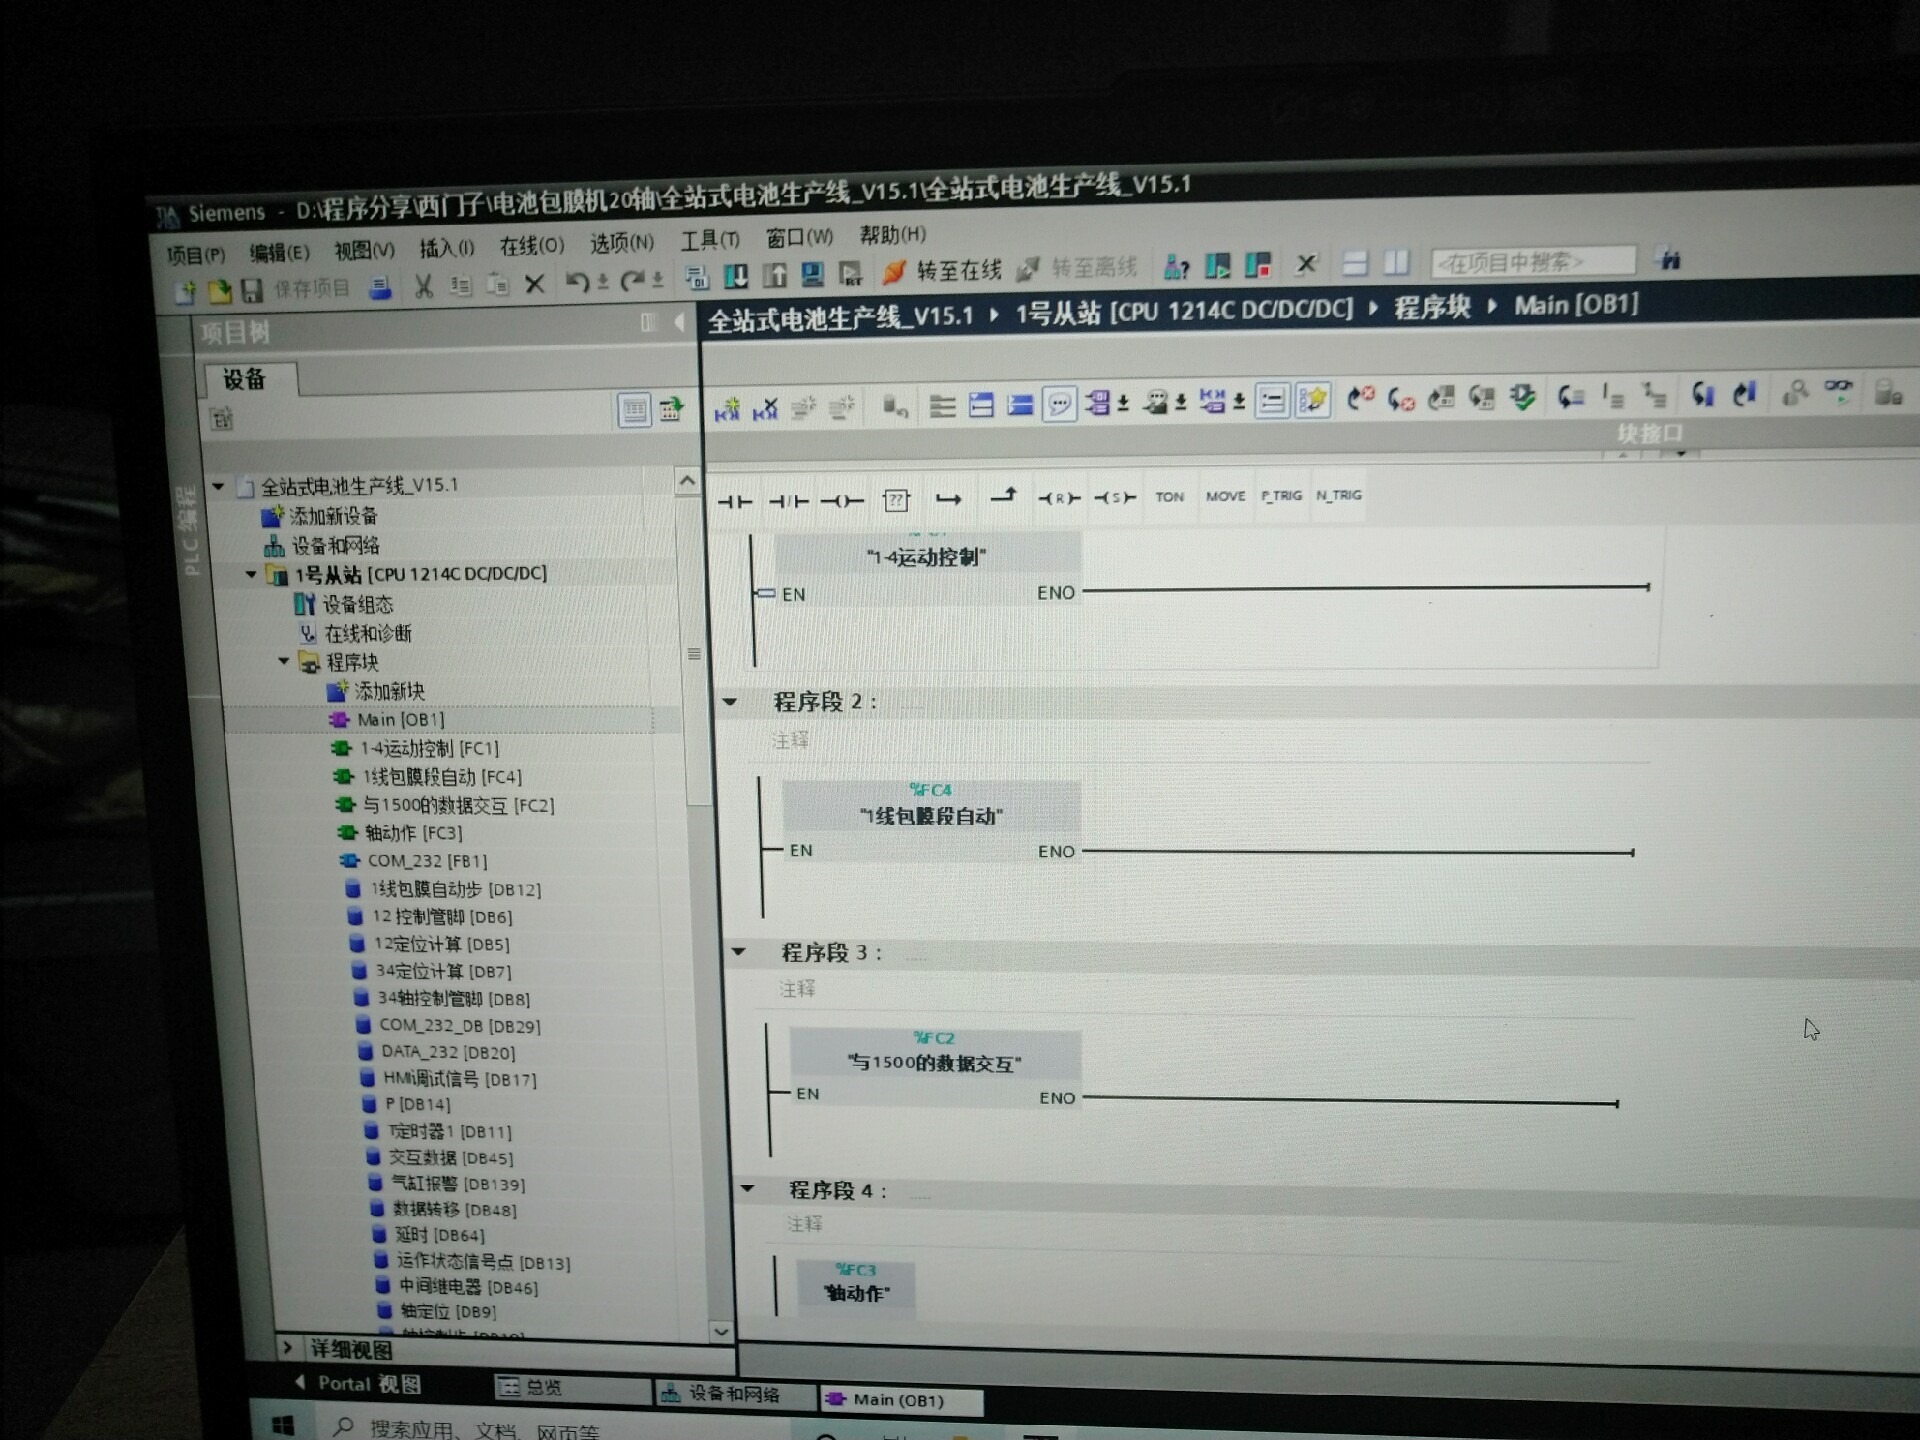This screenshot has width=1920, height=1440.
Task: Click the TON timer instruction shortcut
Action: point(1169,497)
